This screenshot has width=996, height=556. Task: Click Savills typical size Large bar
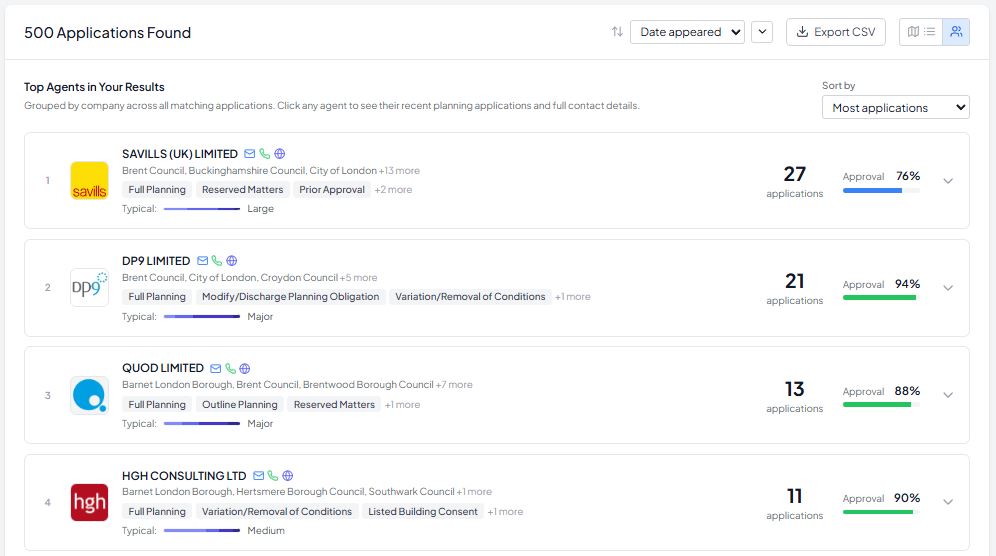201,208
